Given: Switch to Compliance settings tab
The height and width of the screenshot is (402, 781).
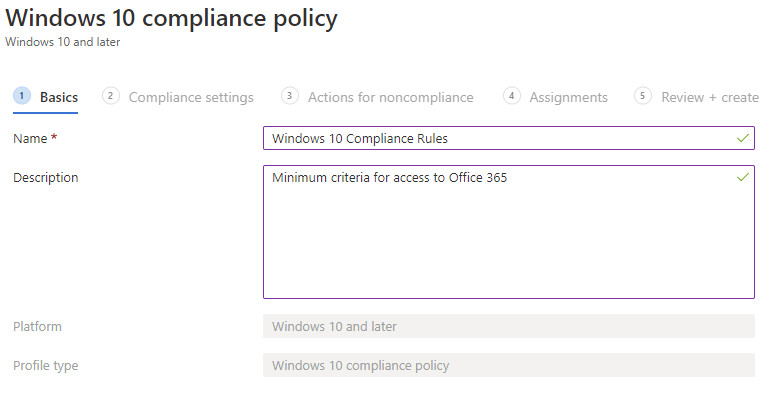Looking at the screenshot, I should point(191,97).
